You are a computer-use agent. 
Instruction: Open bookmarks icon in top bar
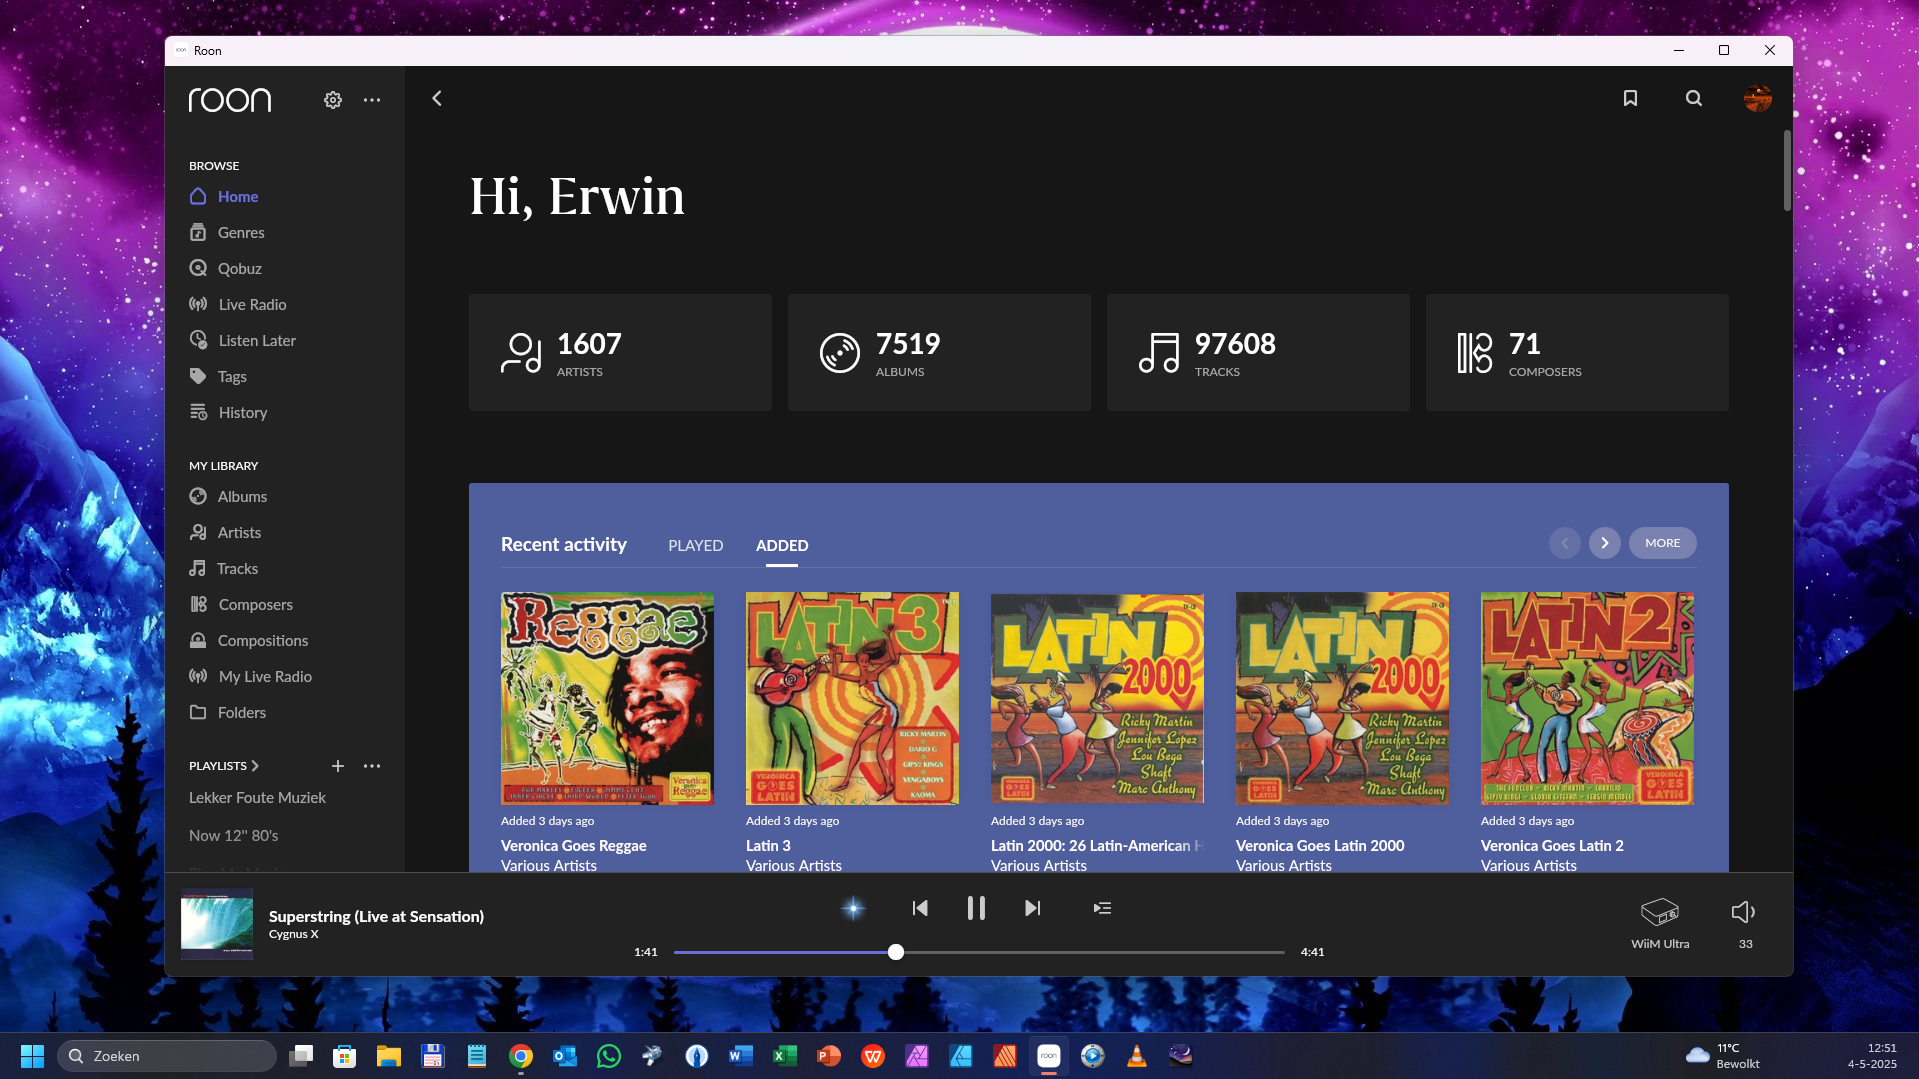point(1630,98)
